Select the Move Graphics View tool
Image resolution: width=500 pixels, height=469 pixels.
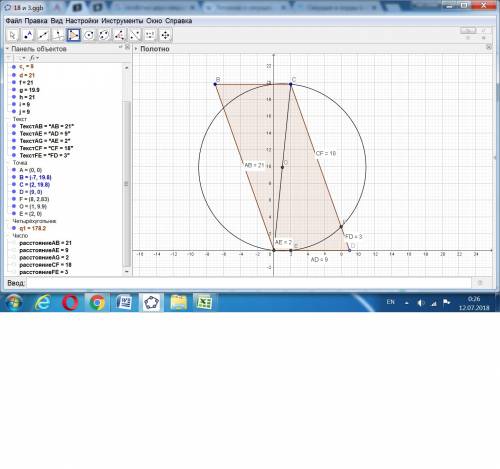tap(165, 35)
